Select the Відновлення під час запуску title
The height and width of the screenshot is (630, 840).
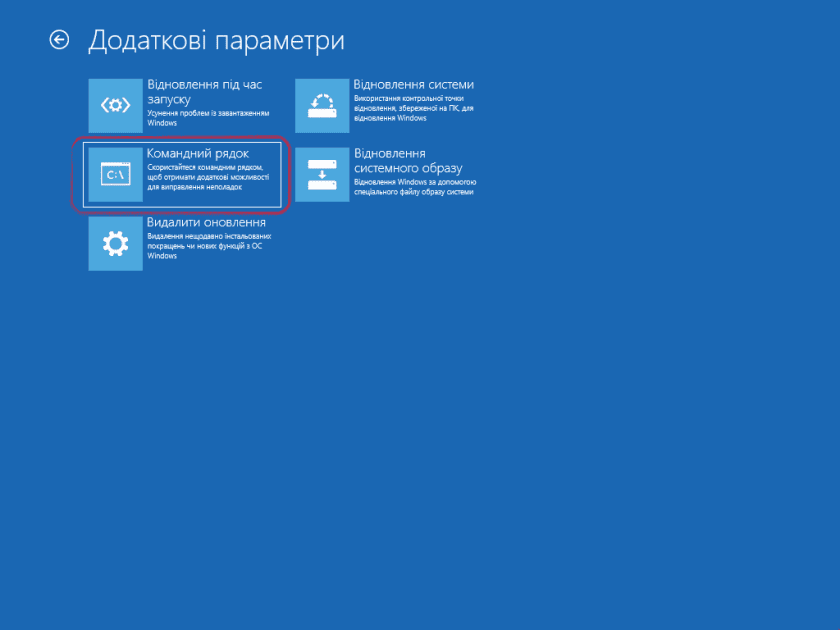point(205,85)
